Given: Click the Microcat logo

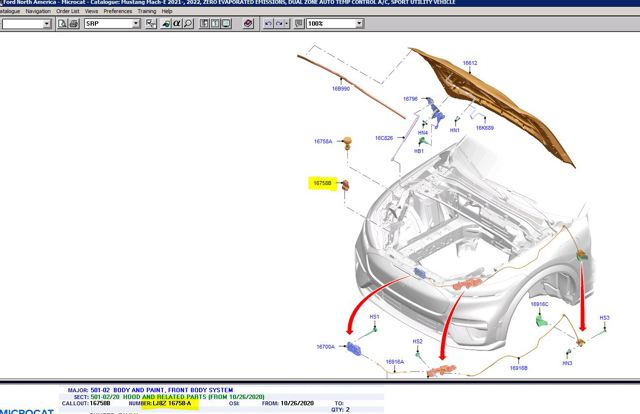Looking at the screenshot, I should (27, 411).
